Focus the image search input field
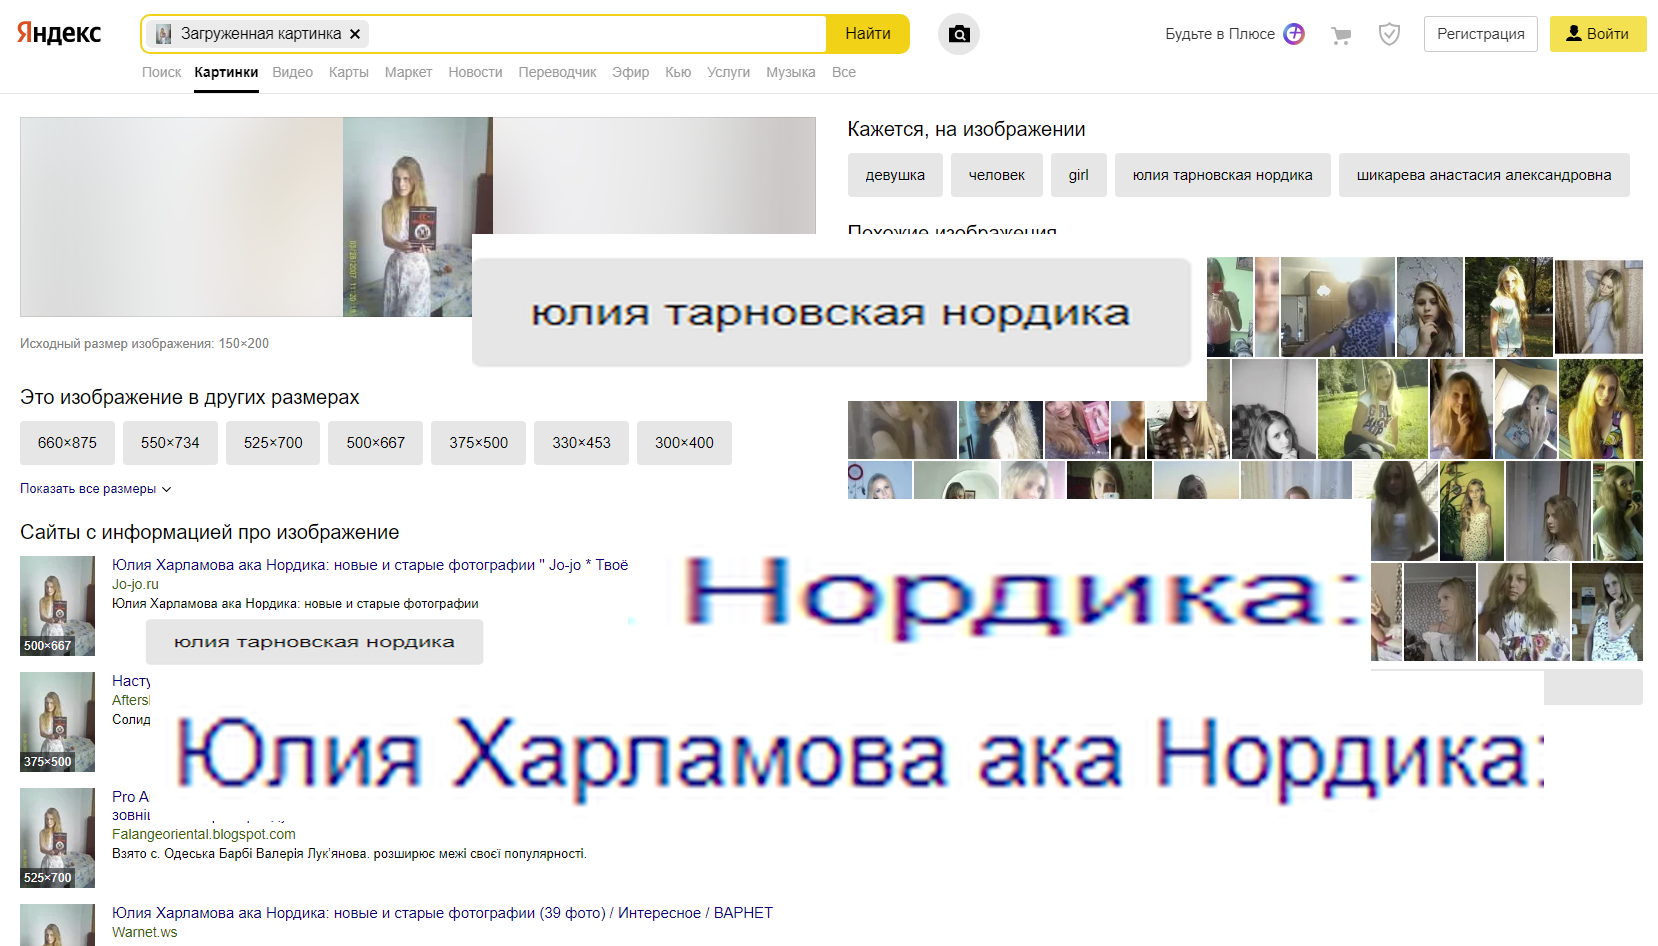The height and width of the screenshot is (946, 1658). click(595, 34)
